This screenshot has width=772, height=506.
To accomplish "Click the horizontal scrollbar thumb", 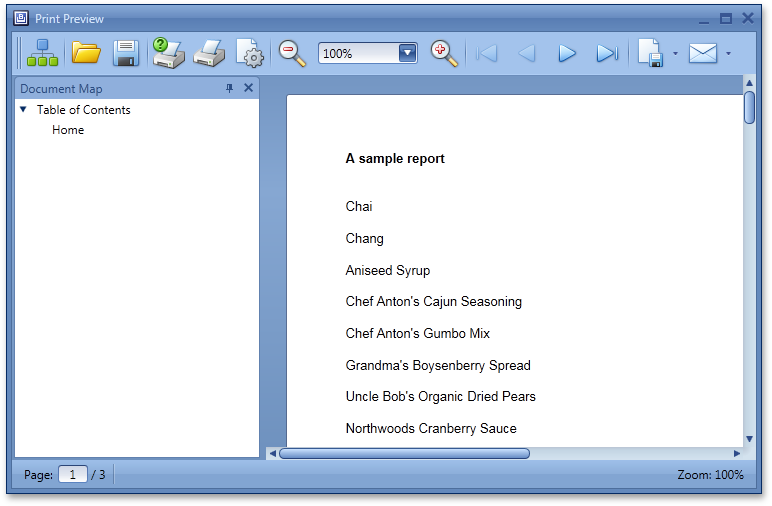I will click(404, 453).
